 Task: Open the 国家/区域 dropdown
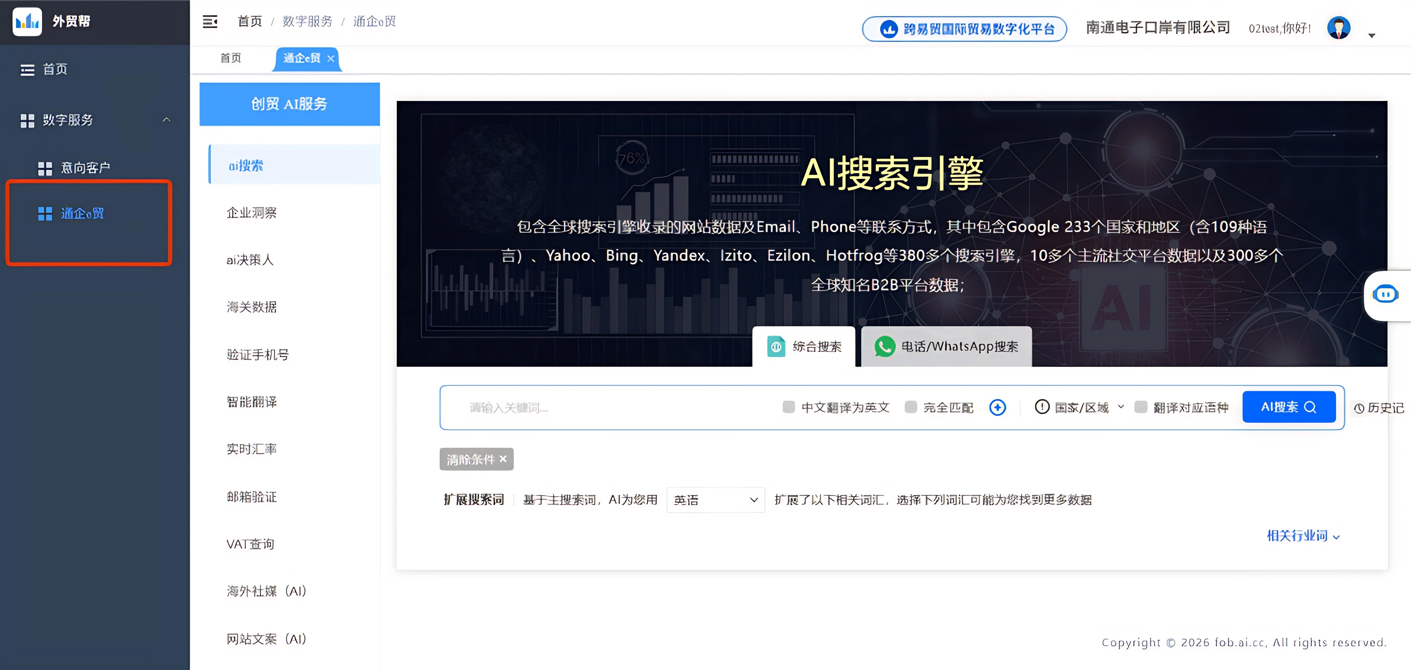(x=1080, y=407)
